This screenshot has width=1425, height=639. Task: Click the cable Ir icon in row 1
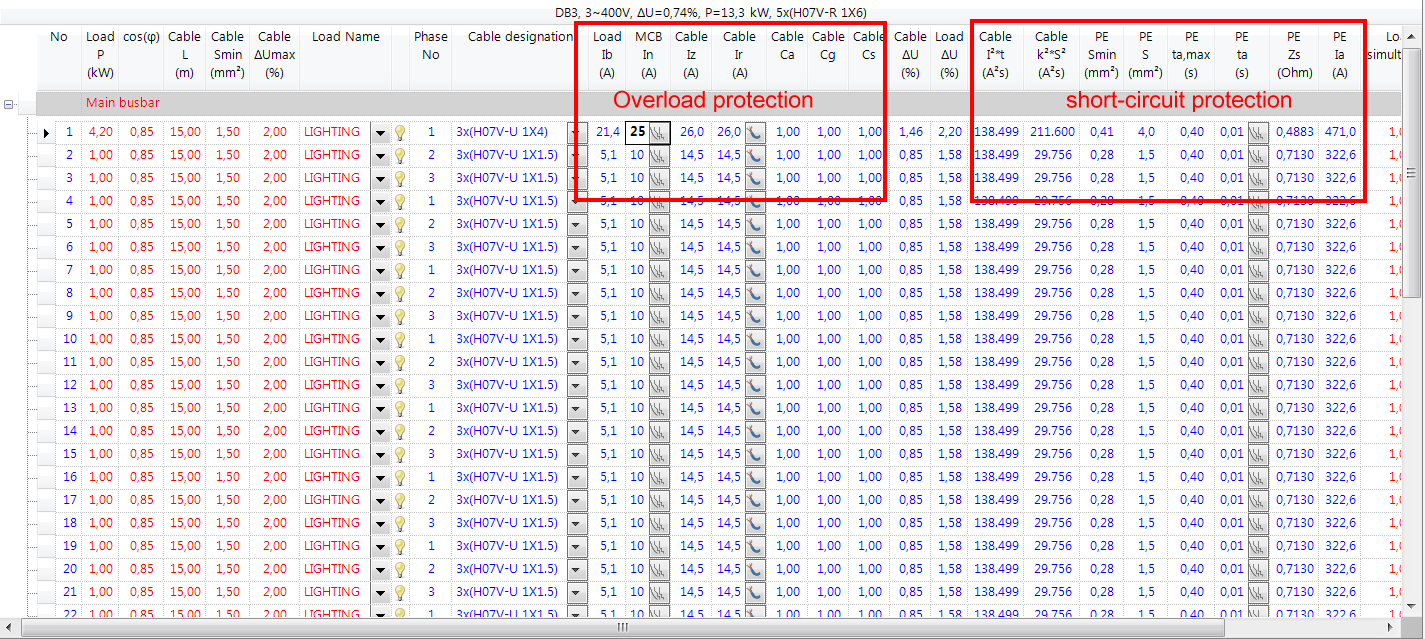tap(755, 132)
